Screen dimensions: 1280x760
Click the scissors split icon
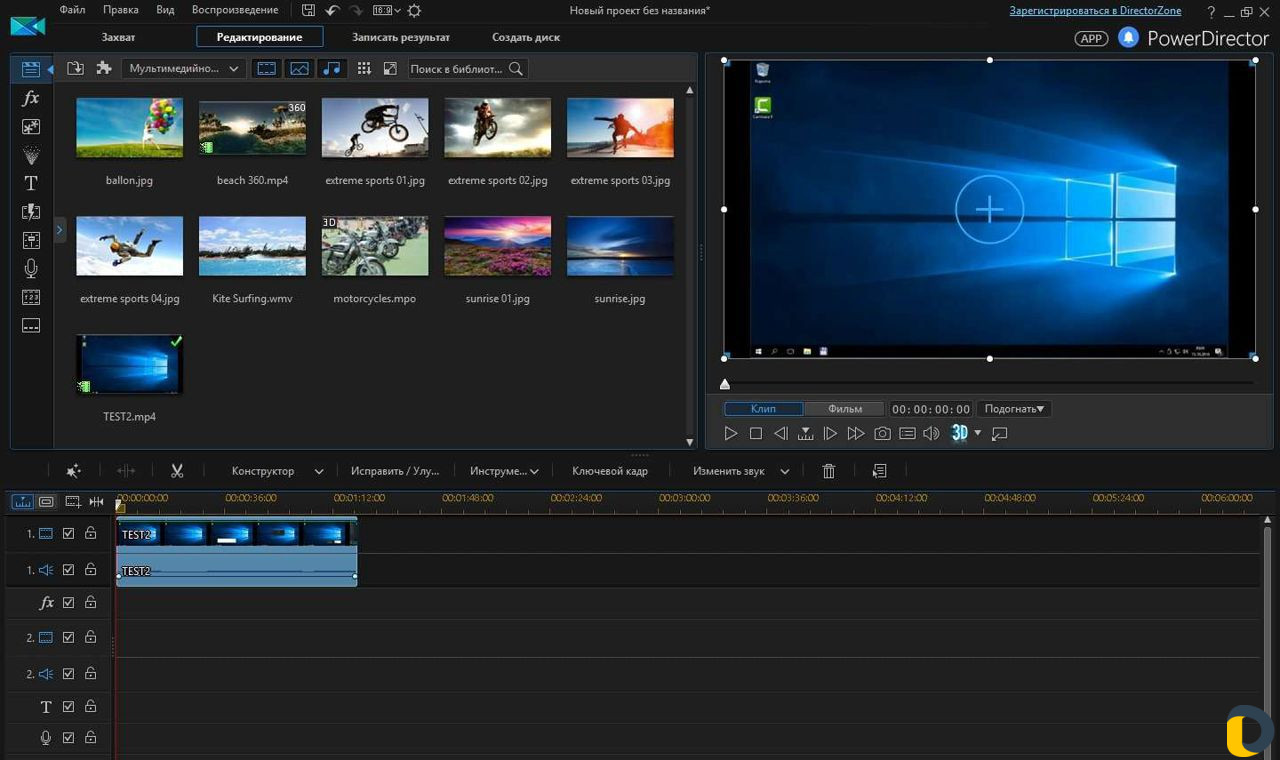[177, 471]
